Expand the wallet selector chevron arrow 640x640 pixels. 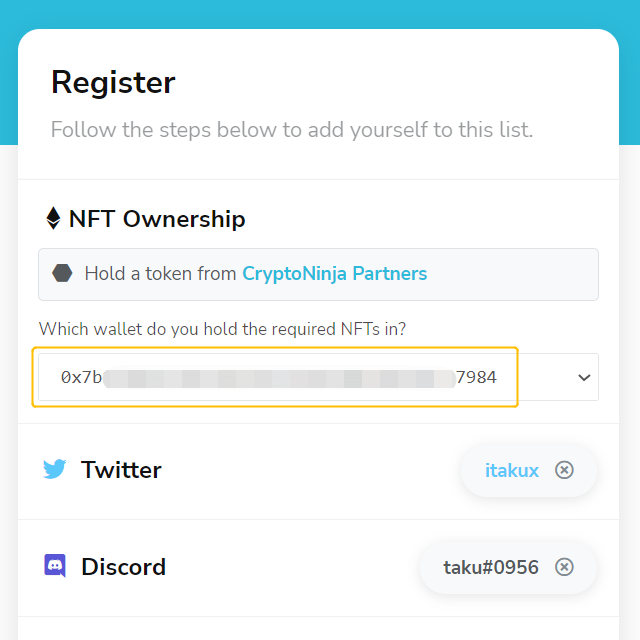(x=584, y=378)
